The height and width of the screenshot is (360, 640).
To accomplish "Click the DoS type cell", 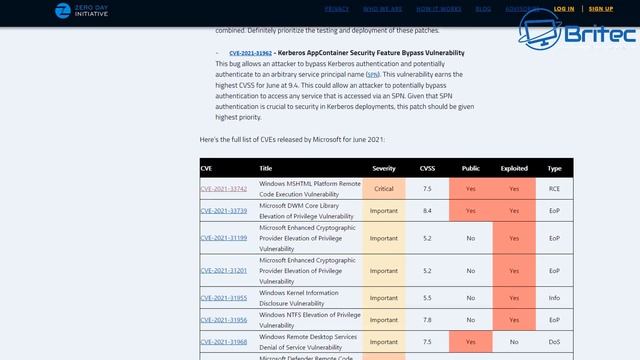I will pyautogui.click(x=554, y=342).
